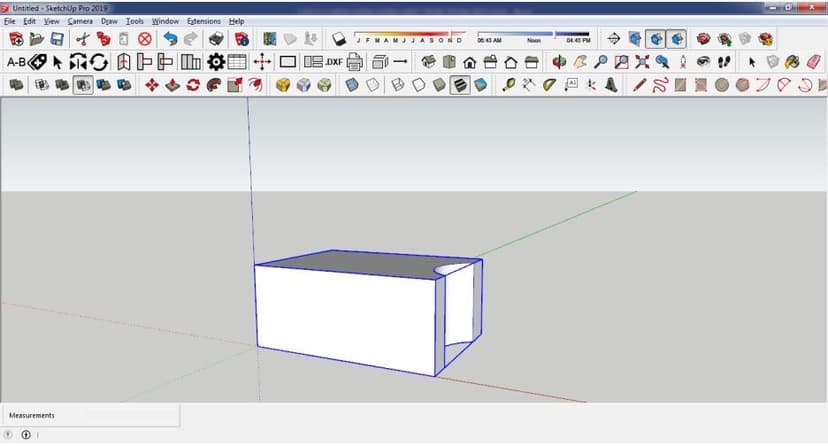Enable Monochrome face style
828x446 pixels.
point(481,84)
